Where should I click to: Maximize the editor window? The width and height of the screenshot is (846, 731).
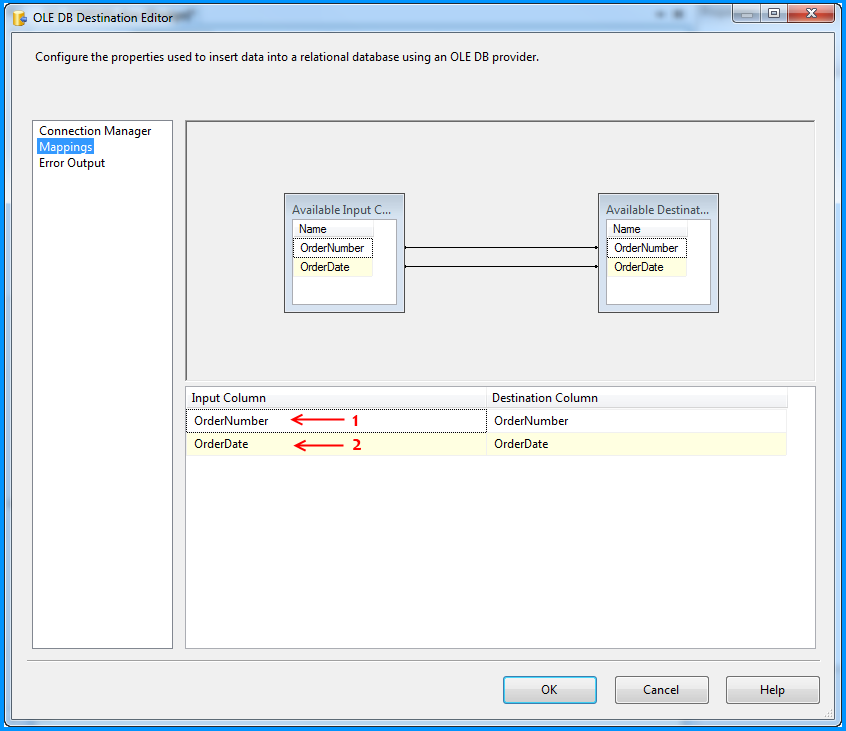tap(774, 13)
